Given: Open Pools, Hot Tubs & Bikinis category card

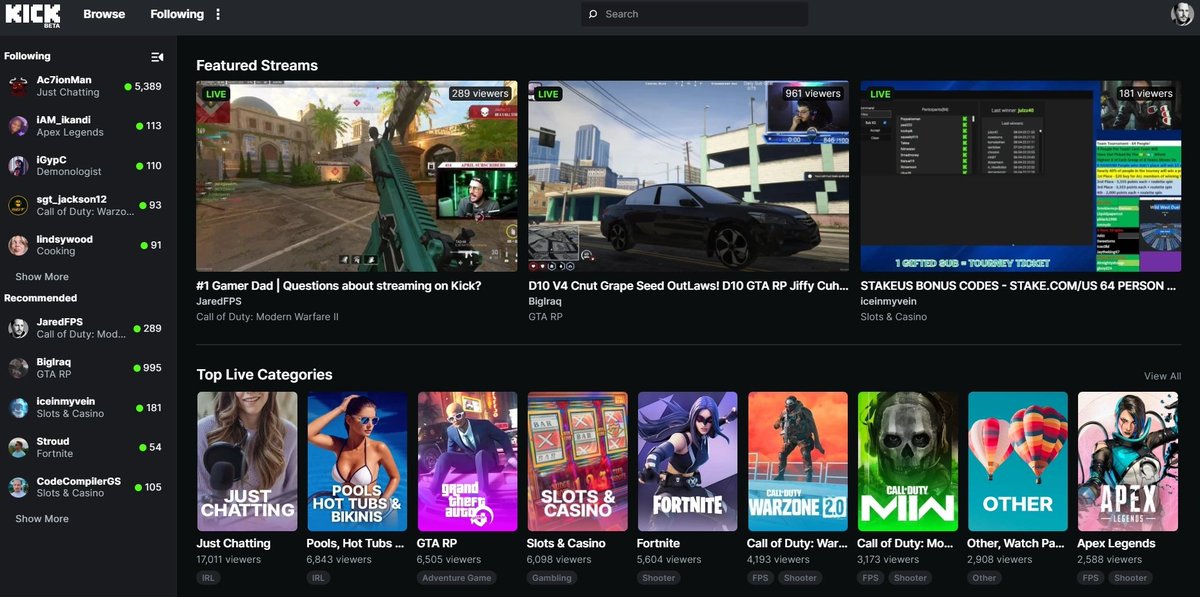Looking at the screenshot, I should pos(357,461).
